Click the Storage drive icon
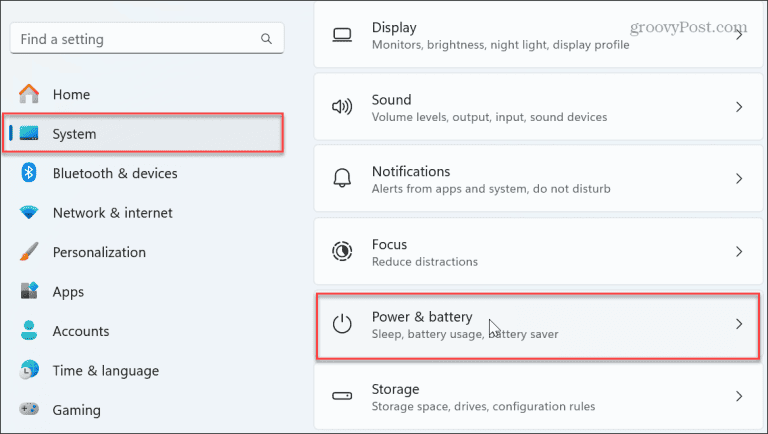 [342, 396]
